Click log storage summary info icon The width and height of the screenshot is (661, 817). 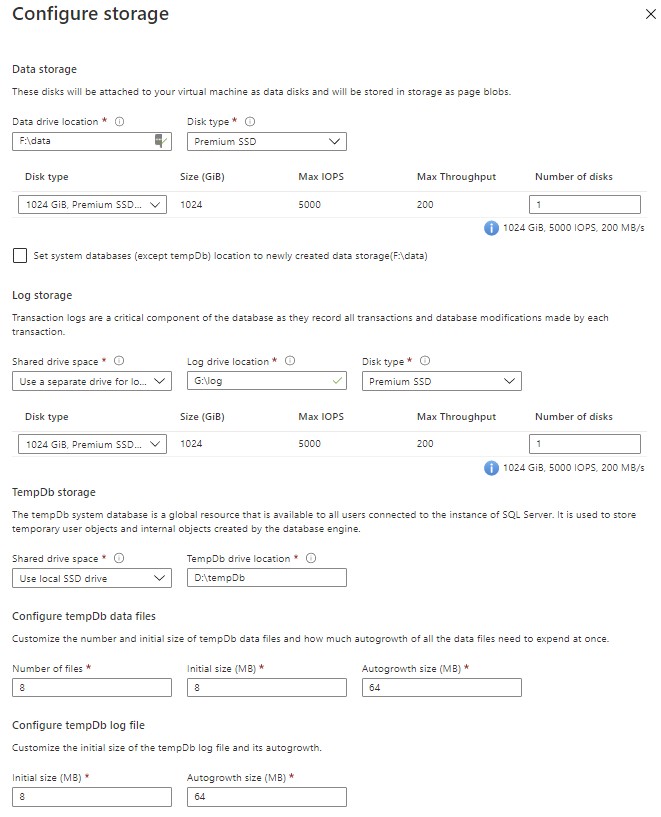tap(491, 468)
